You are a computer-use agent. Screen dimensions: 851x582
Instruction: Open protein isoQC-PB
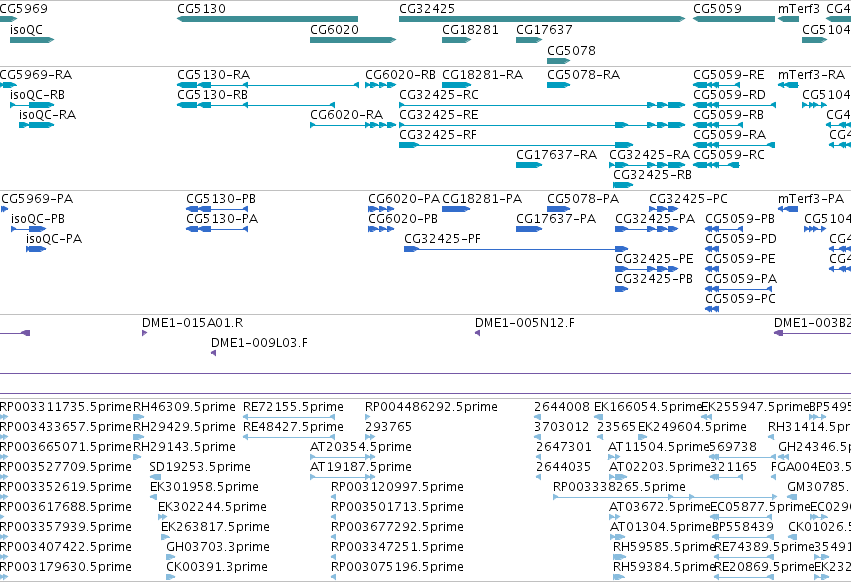point(37,219)
